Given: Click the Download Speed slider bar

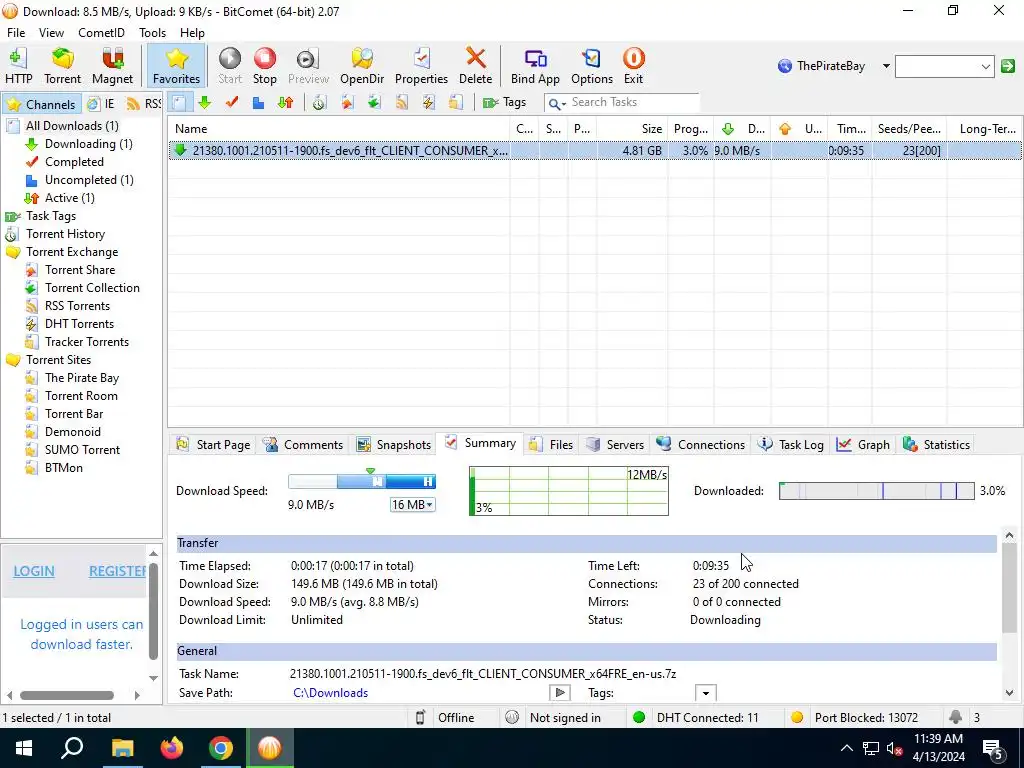Looking at the screenshot, I should pos(362,482).
